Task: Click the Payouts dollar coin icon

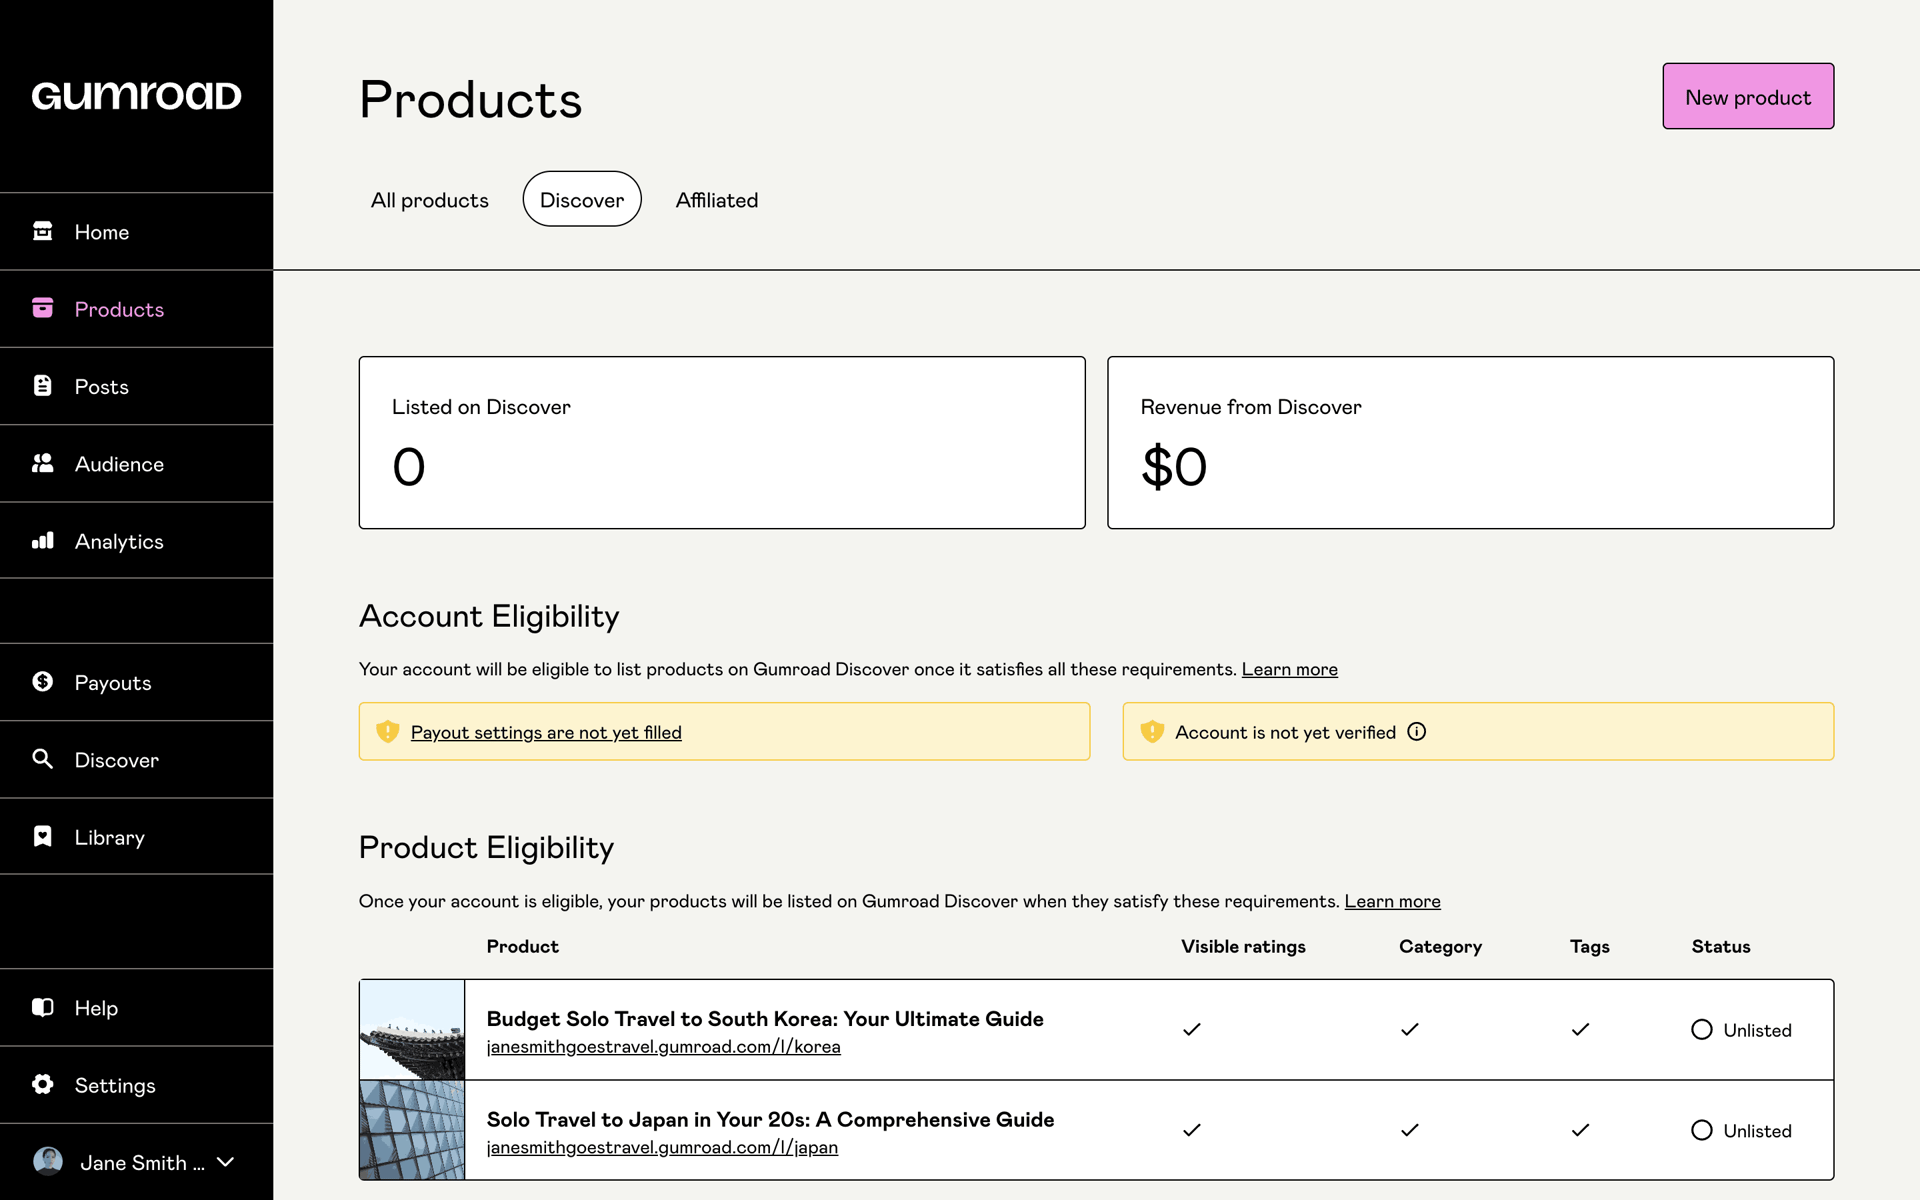Action: pos(42,681)
